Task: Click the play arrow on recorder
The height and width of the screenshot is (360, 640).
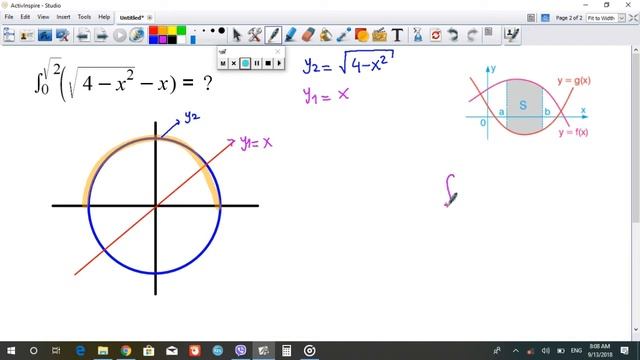Action: [279, 63]
